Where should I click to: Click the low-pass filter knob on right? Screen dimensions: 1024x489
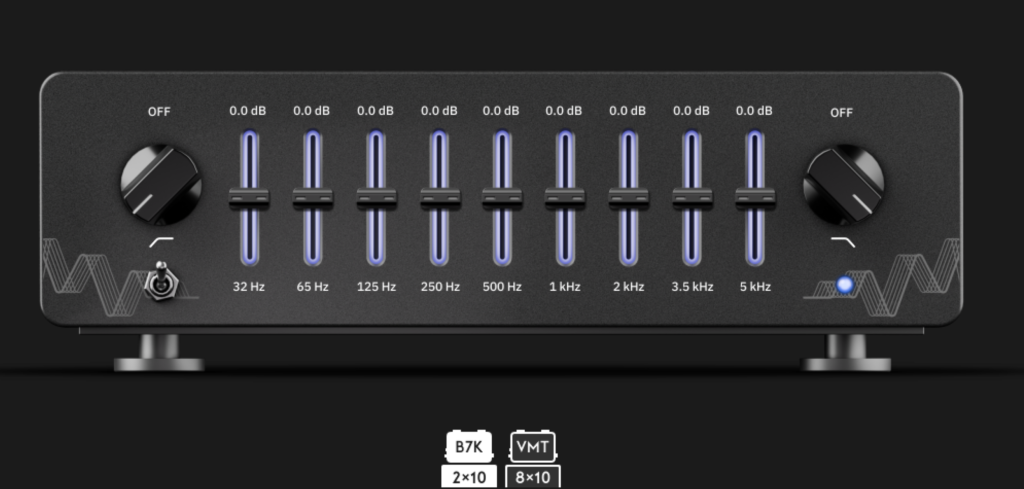[x=843, y=183]
